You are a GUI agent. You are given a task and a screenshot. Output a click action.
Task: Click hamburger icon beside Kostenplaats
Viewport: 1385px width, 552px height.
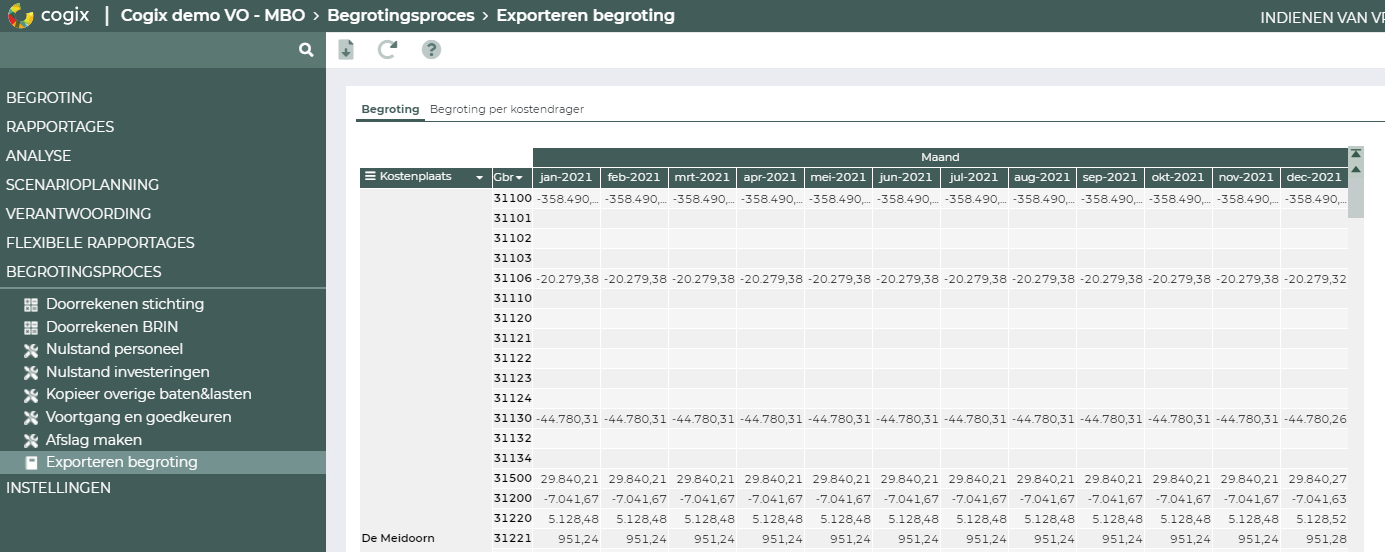[370, 177]
